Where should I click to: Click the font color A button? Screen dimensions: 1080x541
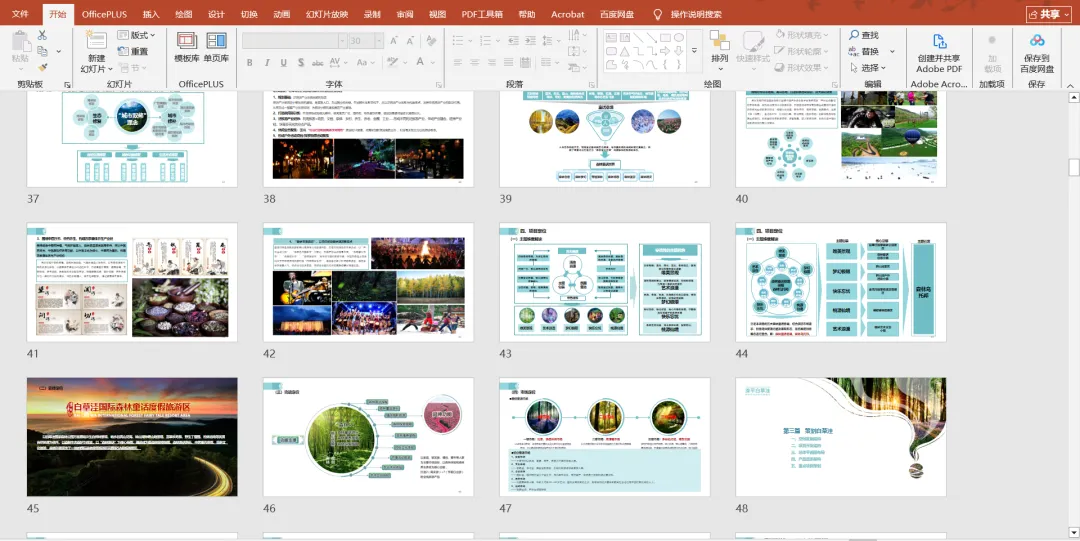pos(420,63)
